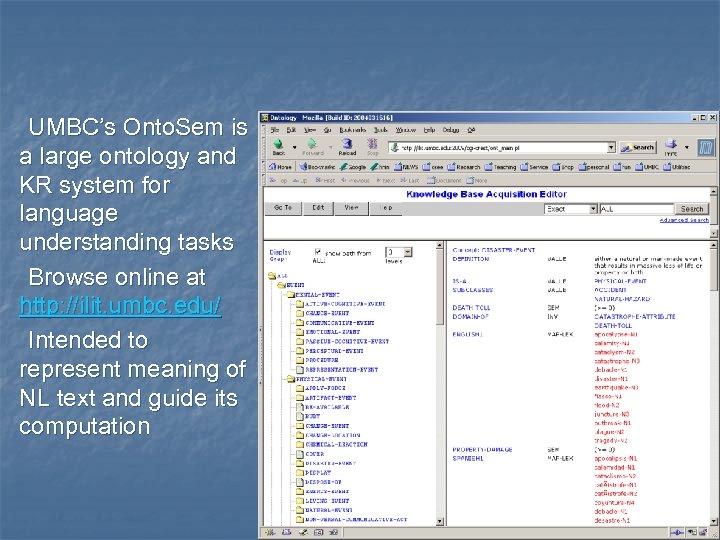
Task: Open the URL bar history dropdown
Action: pyautogui.click(x=611, y=147)
